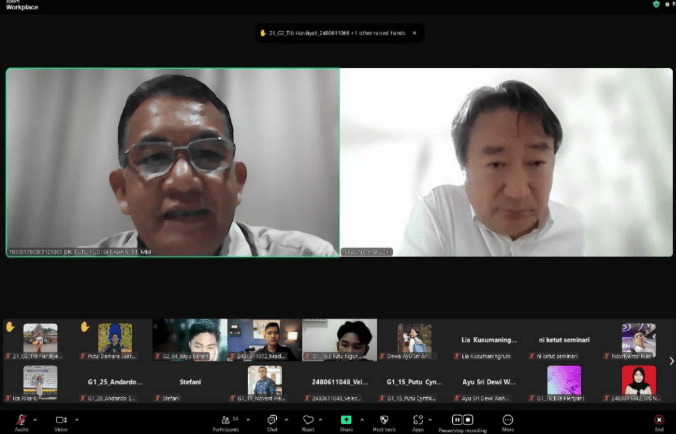Open the Participants panel
The image size is (676, 434).
coord(225,420)
